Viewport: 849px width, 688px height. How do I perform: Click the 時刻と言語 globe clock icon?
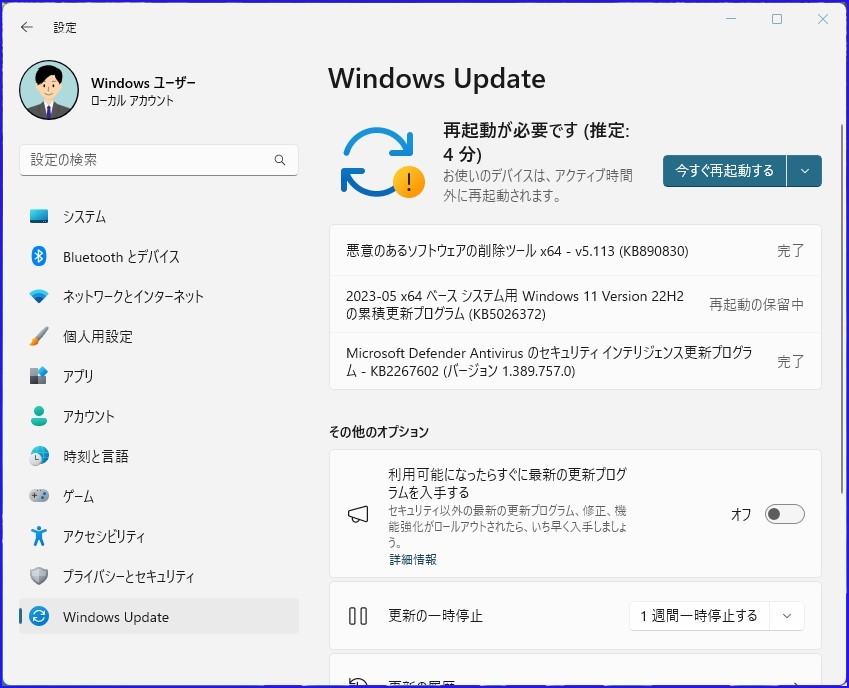point(39,456)
